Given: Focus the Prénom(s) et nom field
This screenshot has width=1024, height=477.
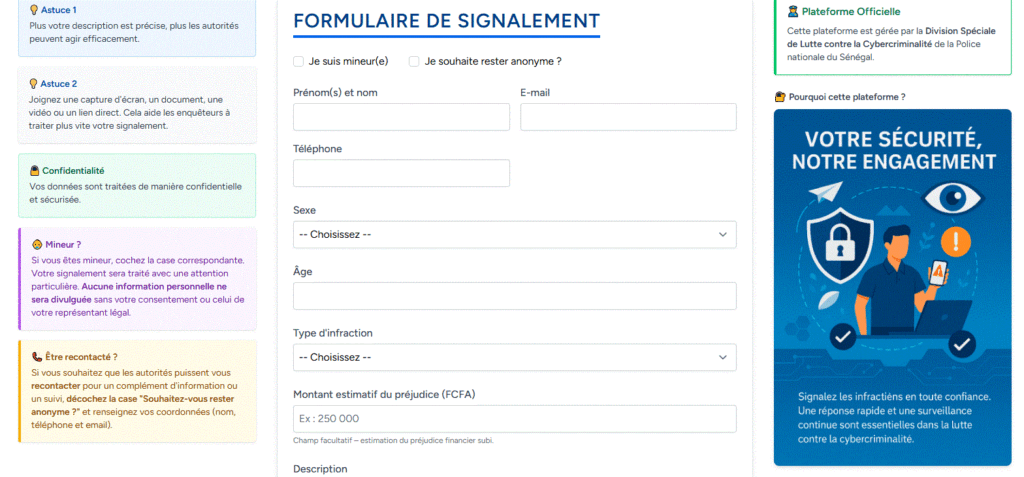Looking at the screenshot, I should (x=401, y=117).
